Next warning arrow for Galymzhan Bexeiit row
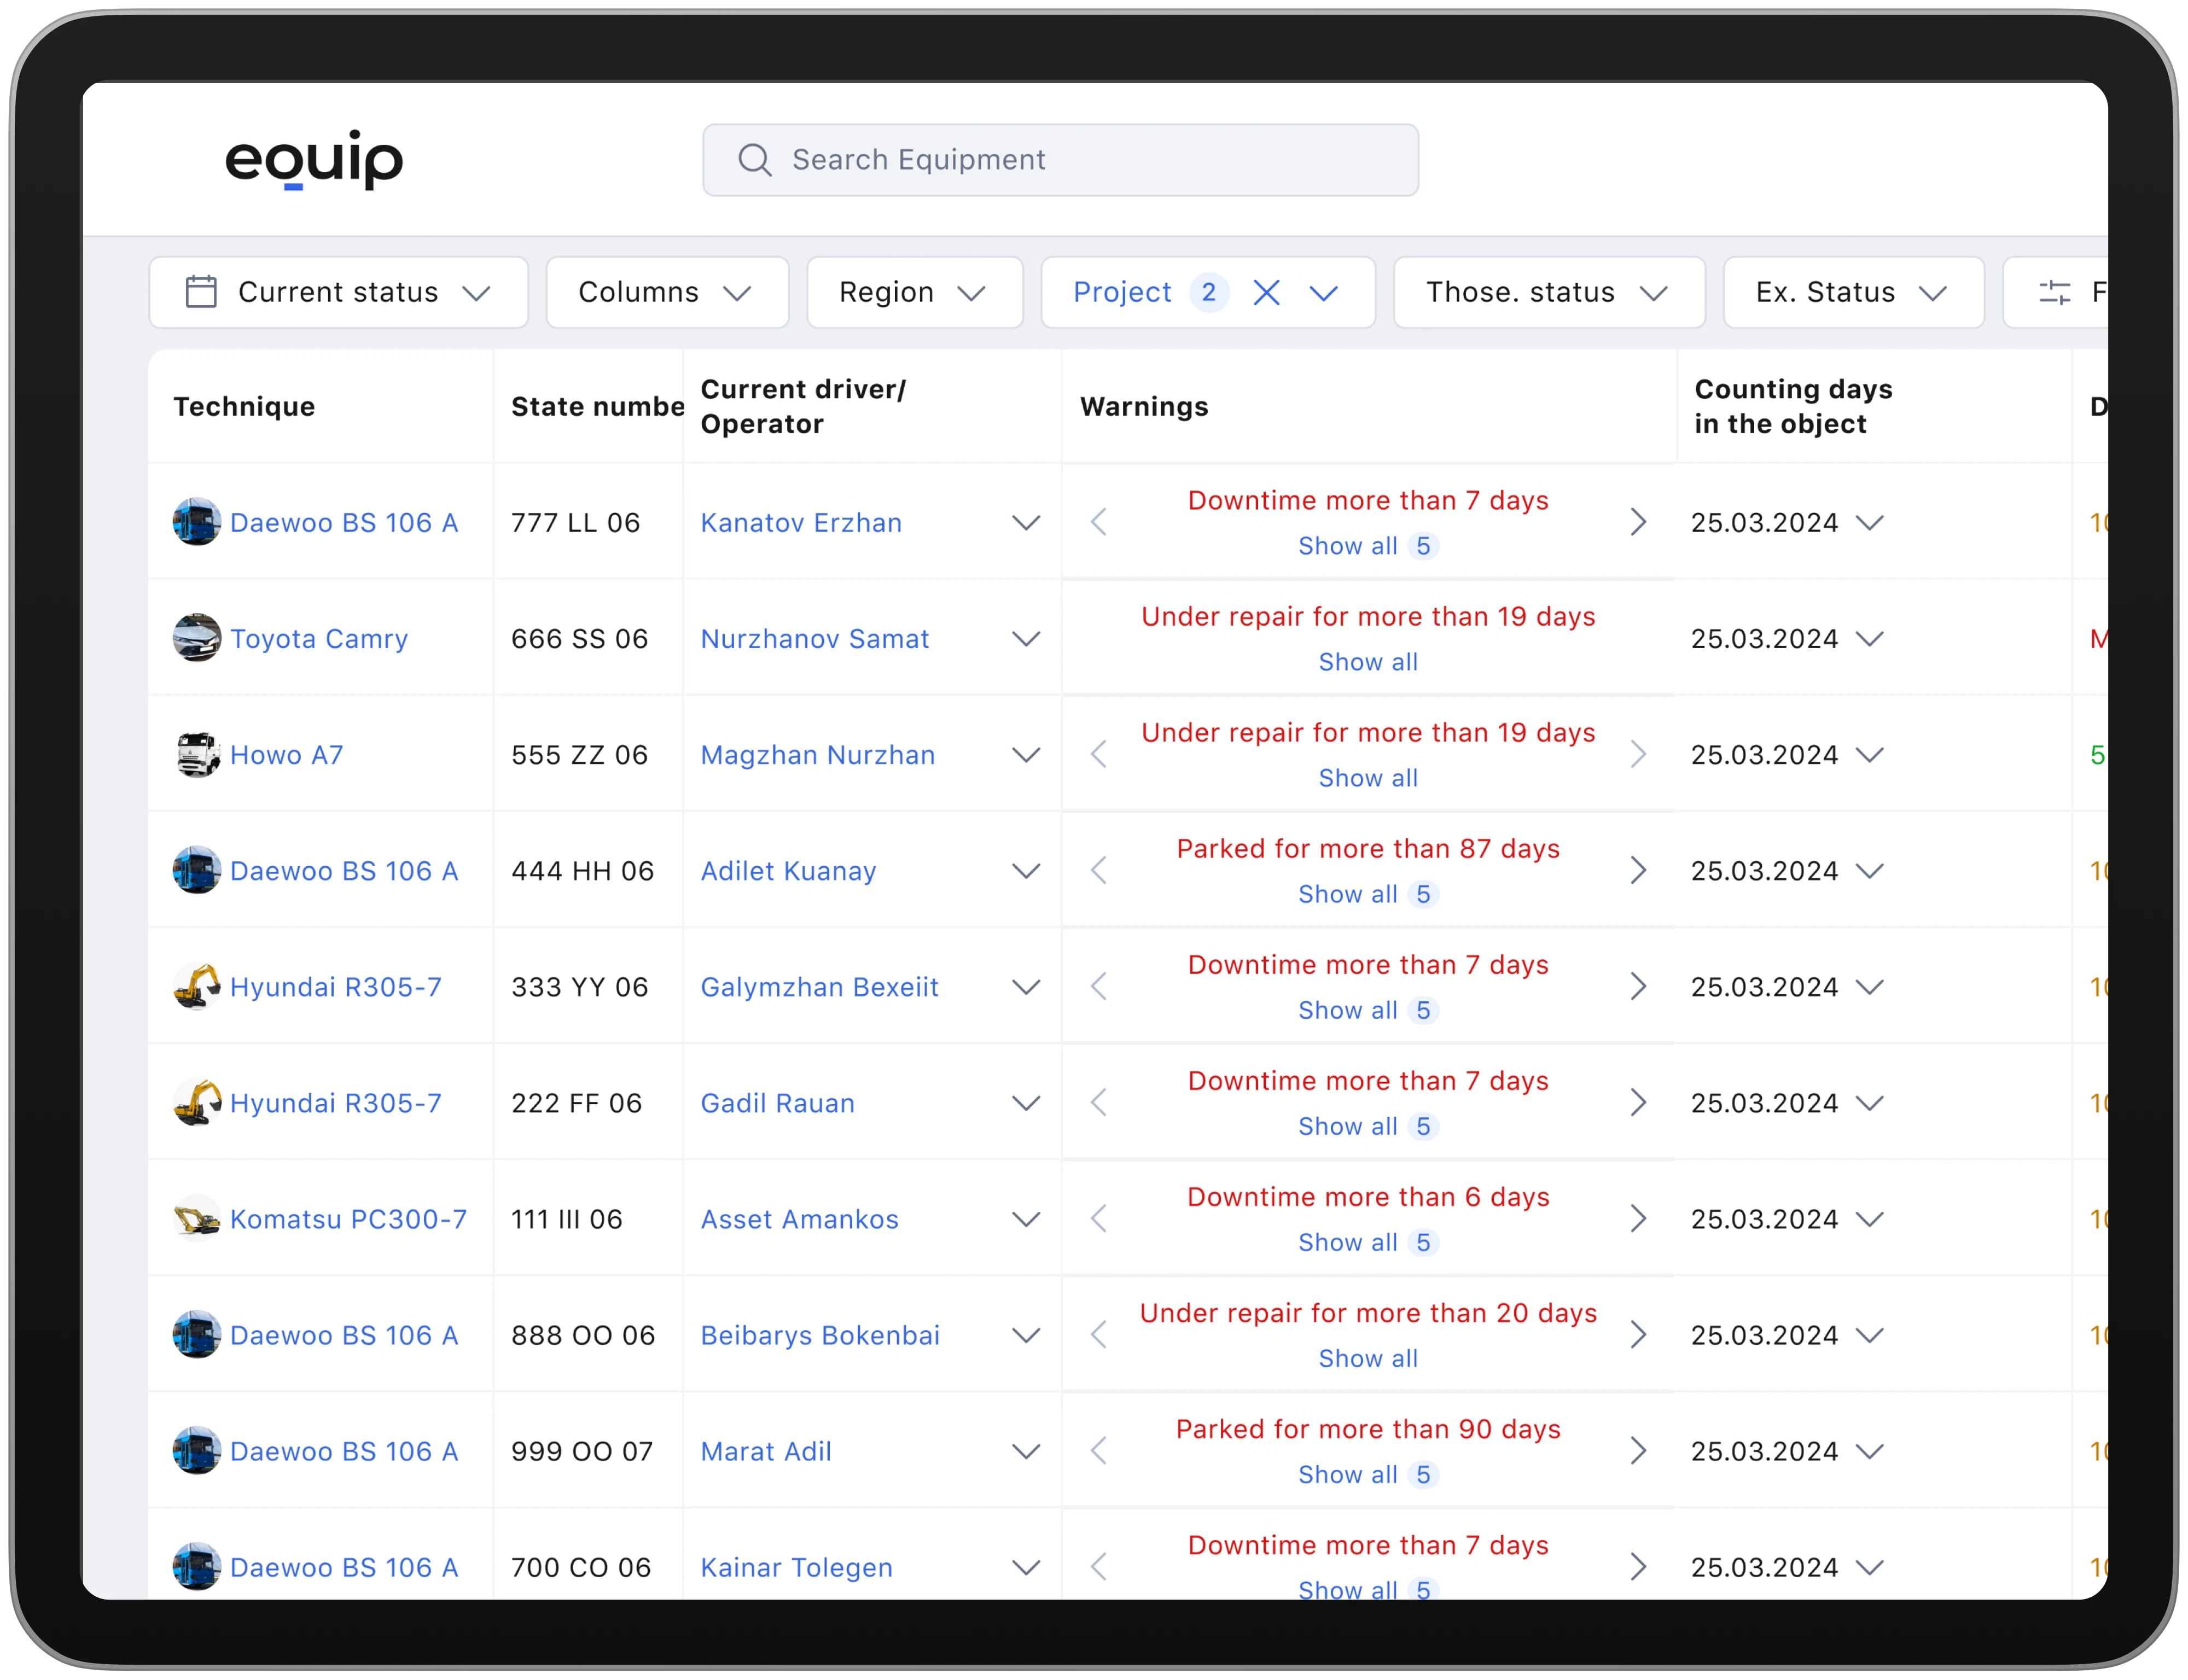The height and width of the screenshot is (1680, 2188). [x=1637, y=986]
